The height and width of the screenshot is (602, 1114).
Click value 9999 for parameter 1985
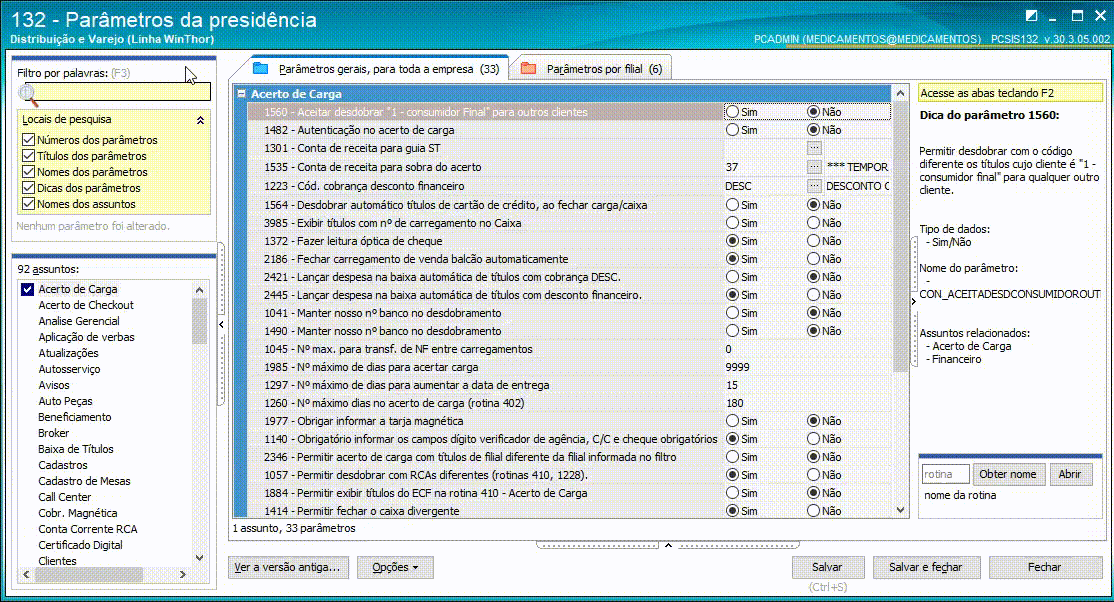[737, 367]
